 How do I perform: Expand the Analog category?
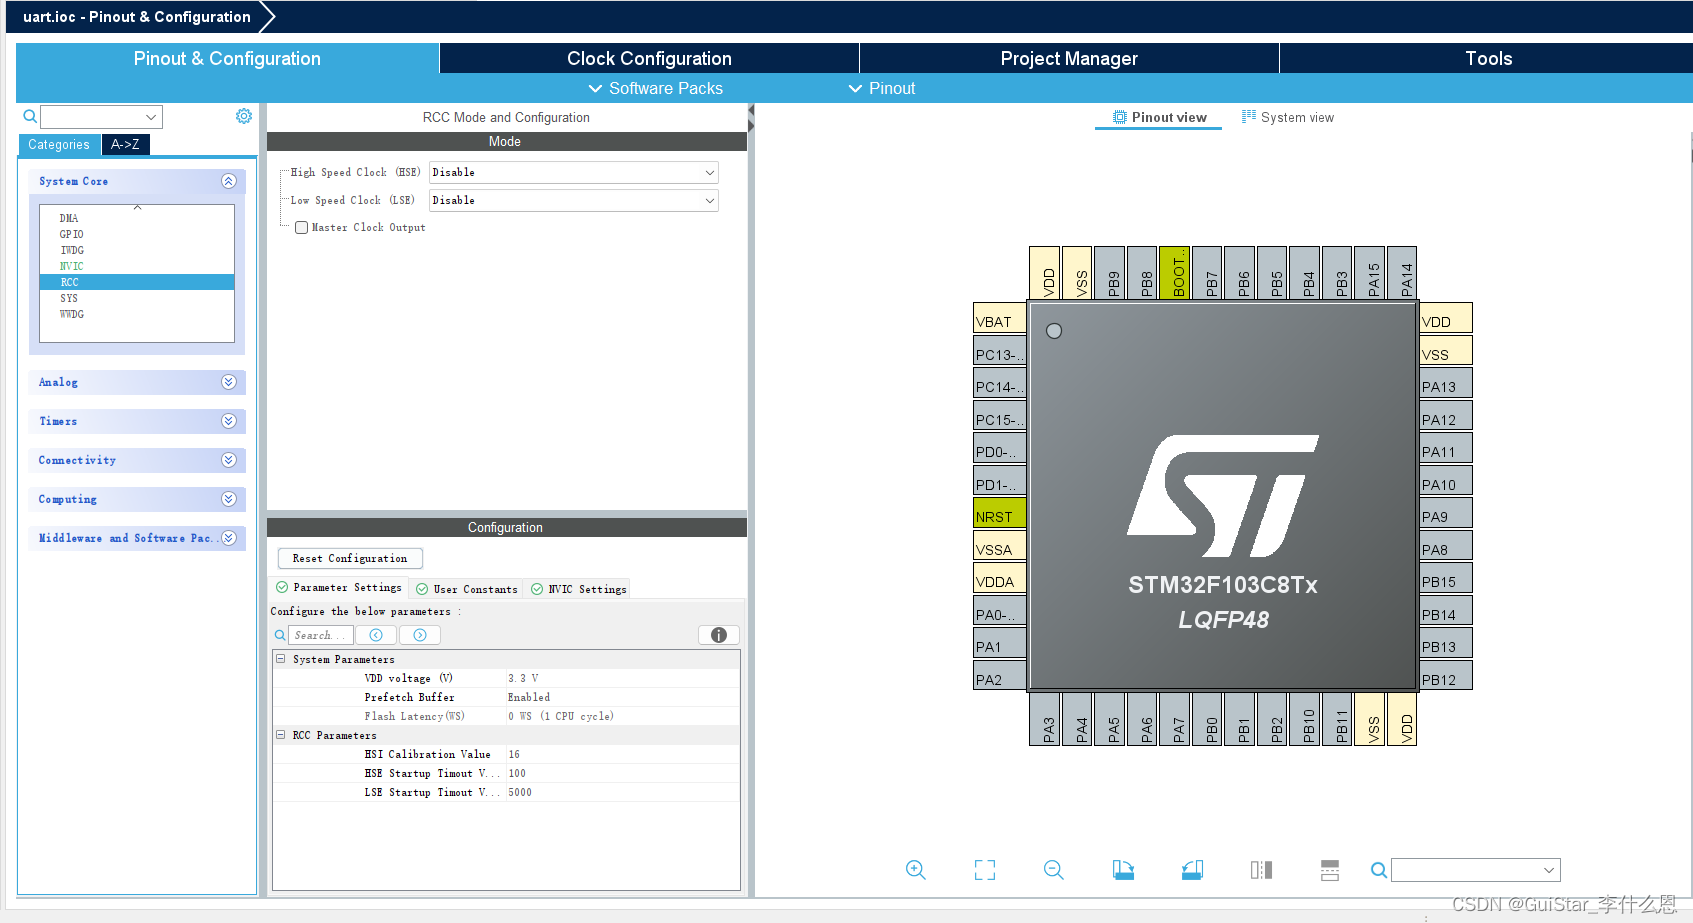228,382
